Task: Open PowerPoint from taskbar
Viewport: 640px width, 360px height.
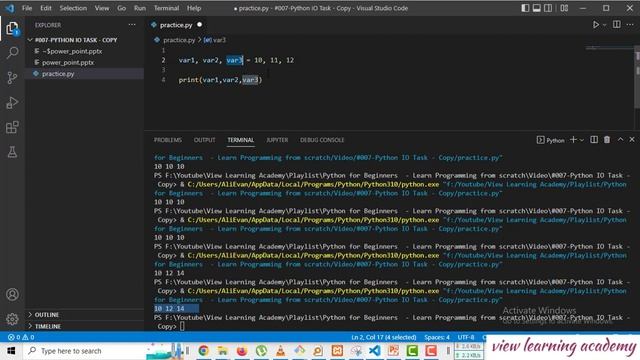Action: 393,351
